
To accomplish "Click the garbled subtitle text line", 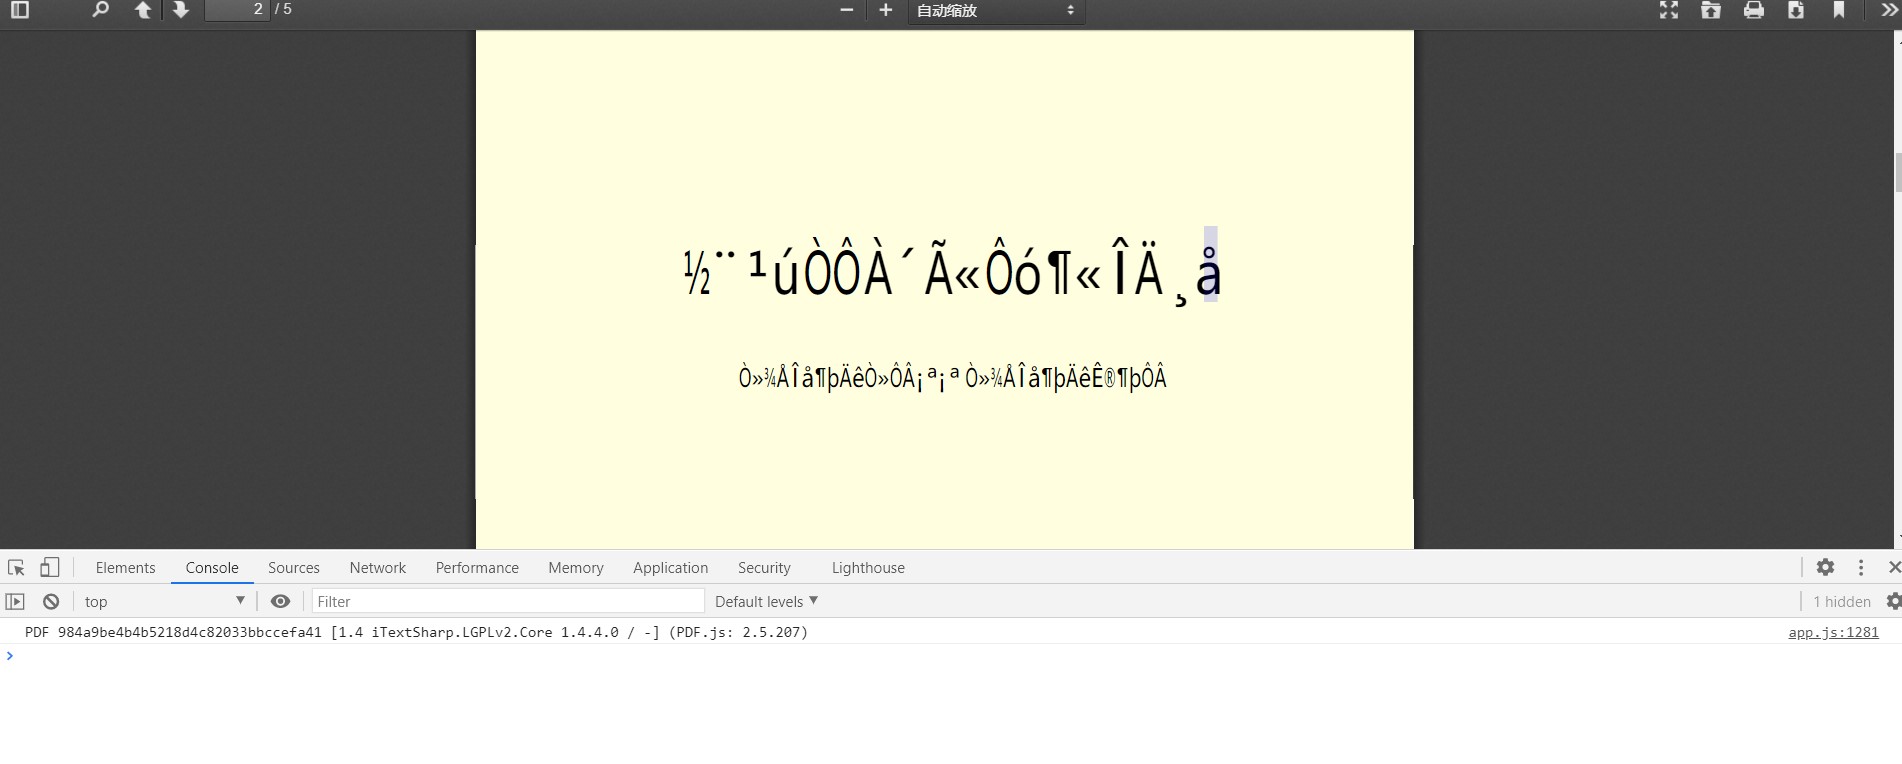I will point(952,378).
